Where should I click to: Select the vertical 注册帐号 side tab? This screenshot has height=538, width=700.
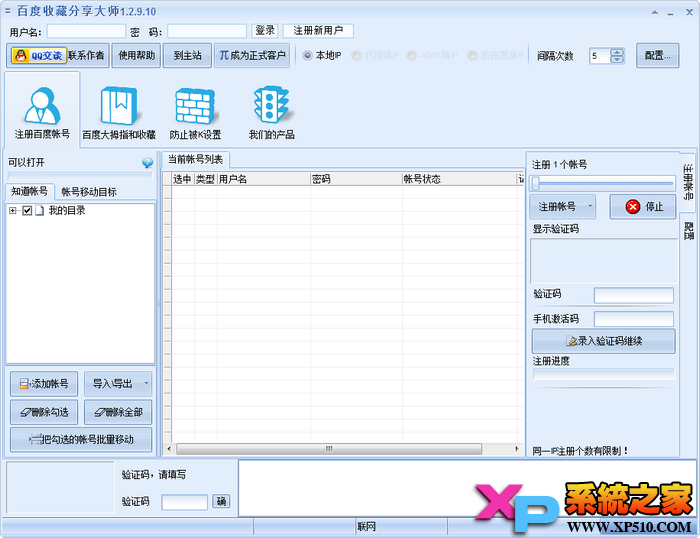pyautogui.click(x=688, y=182)
